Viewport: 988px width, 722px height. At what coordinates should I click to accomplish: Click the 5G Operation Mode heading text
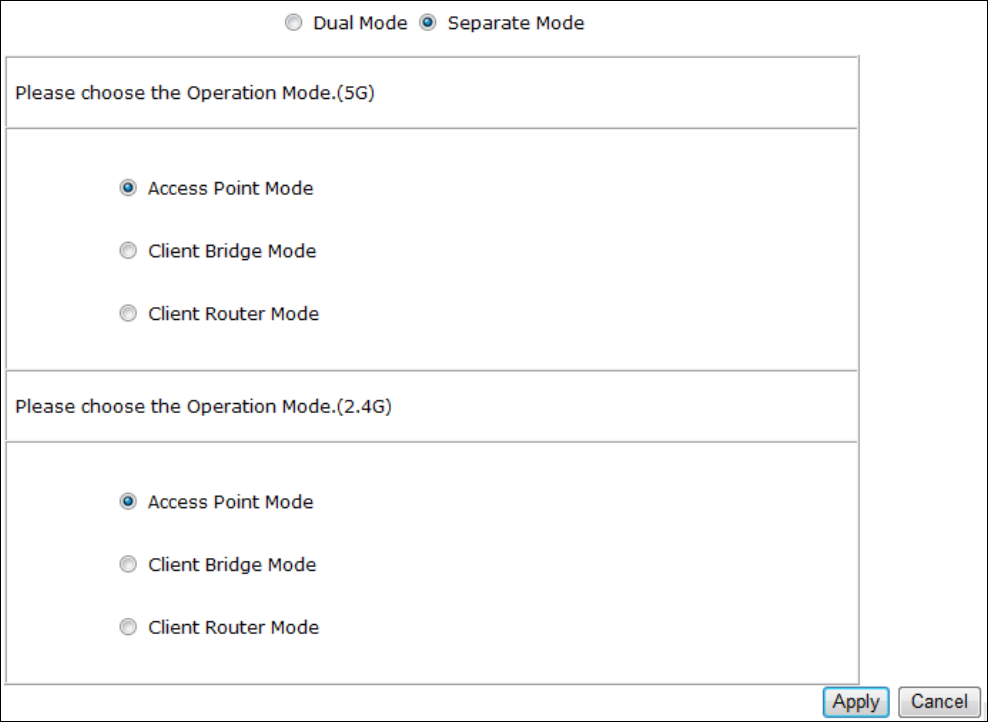[195, 94]
